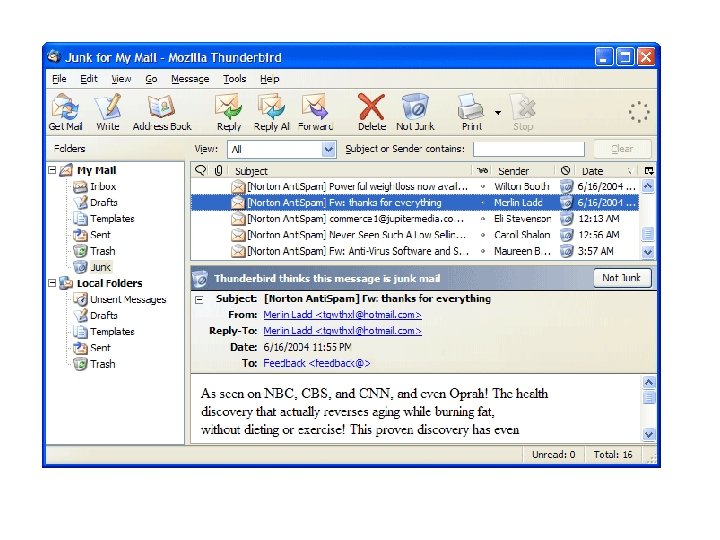Collapse the Local Folders tree

click(52, 283)
